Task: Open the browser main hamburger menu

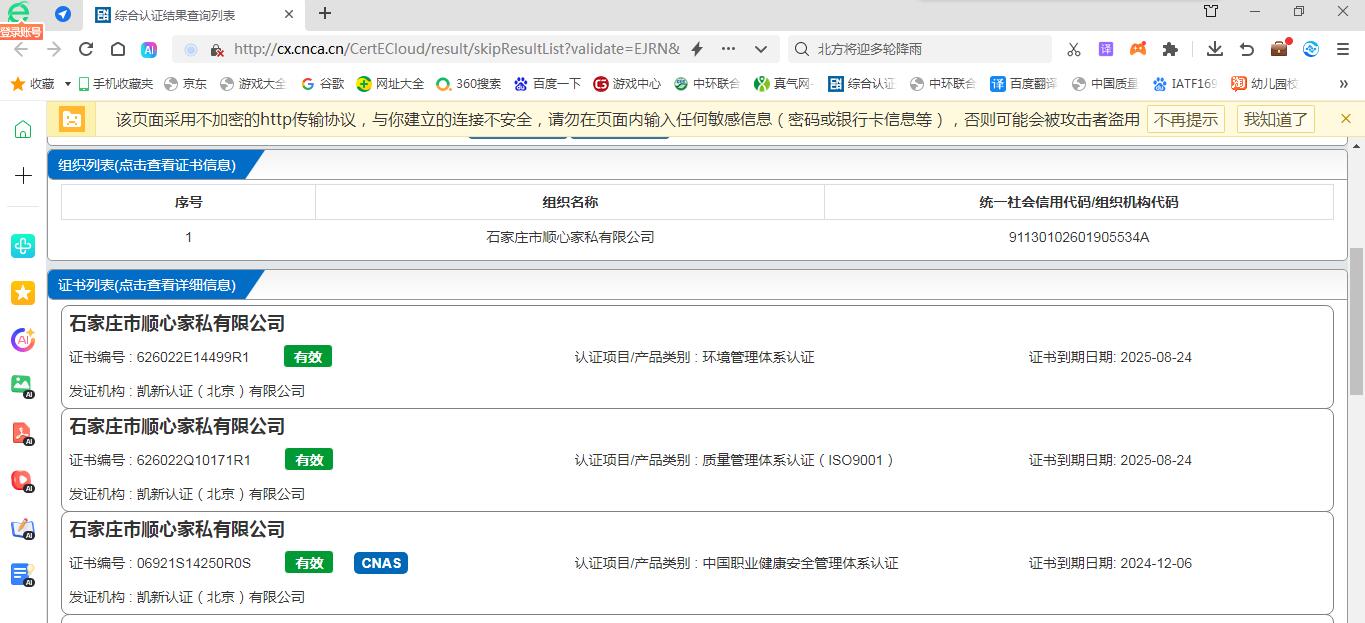Action: point(1343,49)
